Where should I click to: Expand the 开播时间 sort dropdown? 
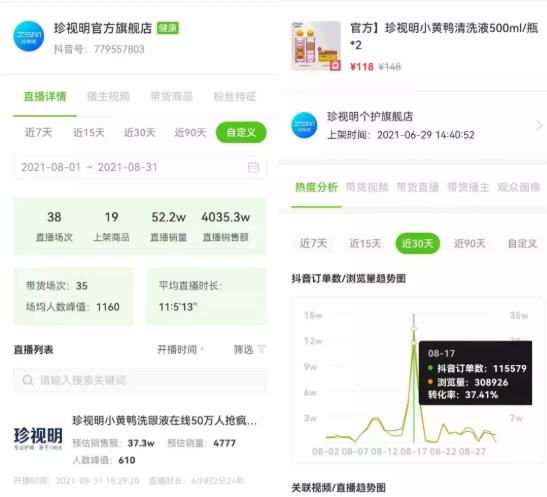[x=180, y=349]
